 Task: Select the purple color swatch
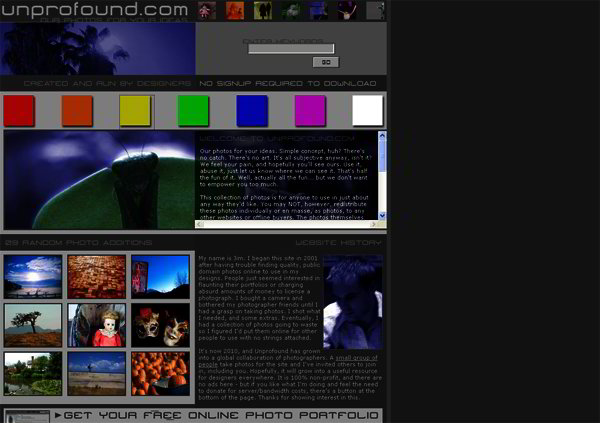pos(310,111)
